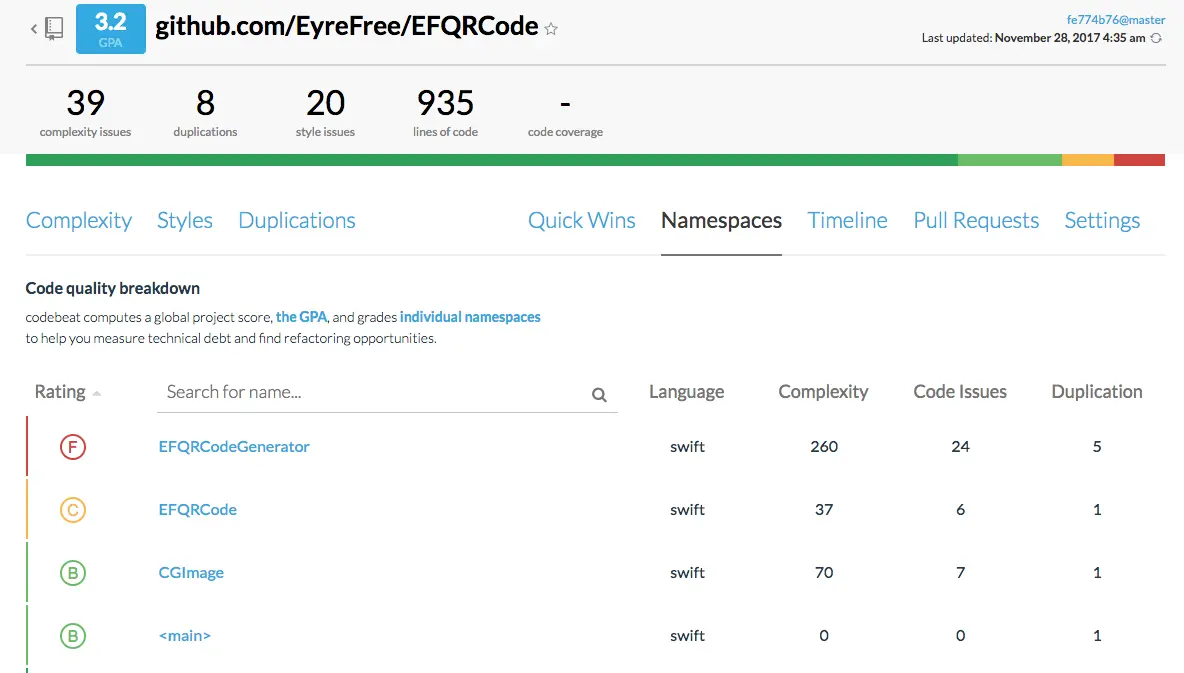The width and height of the screenshot is (1184, 673).
Task: Open the Timeline tab
Action: pos(847,221)
